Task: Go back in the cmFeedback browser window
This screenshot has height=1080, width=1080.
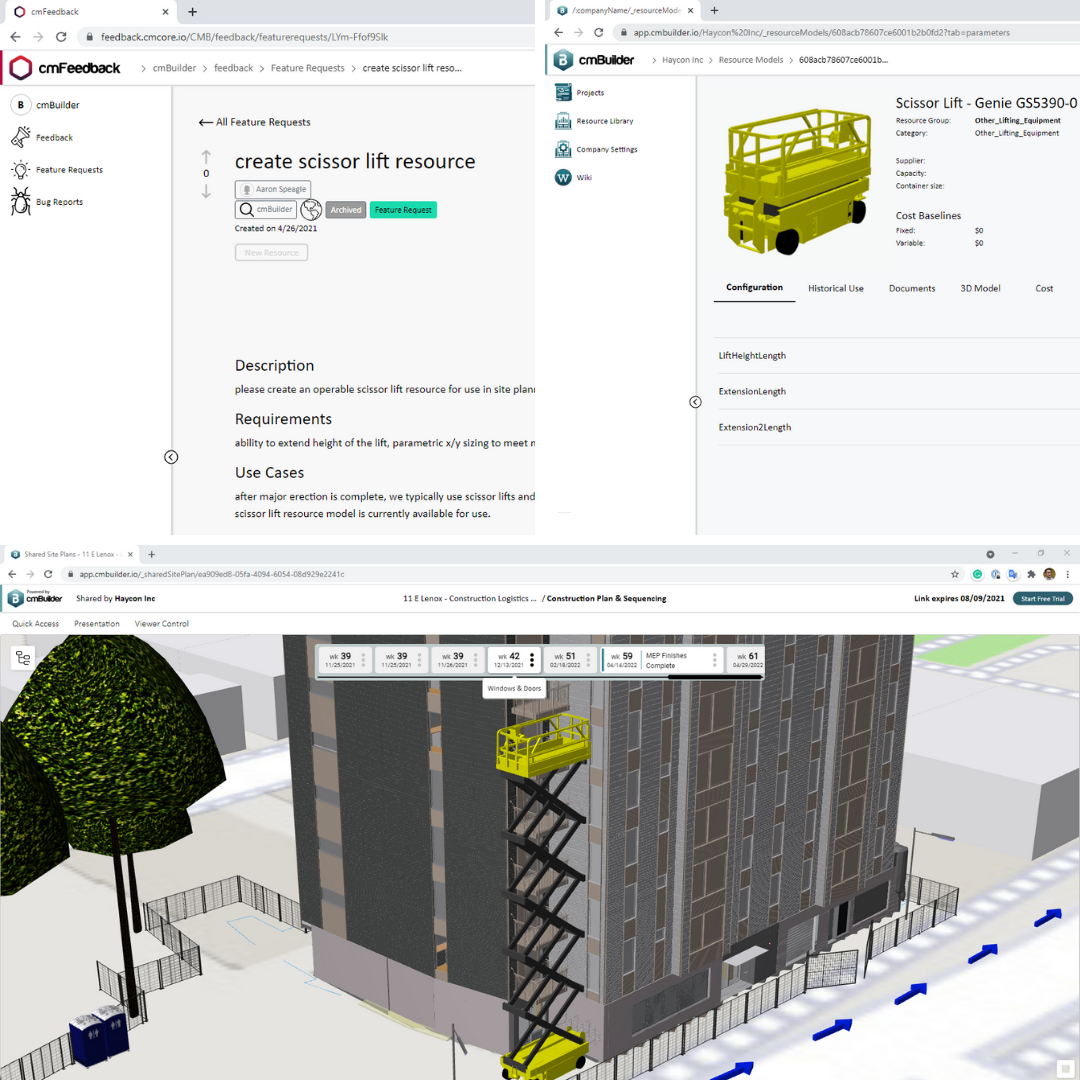Action: click(15, 37)
